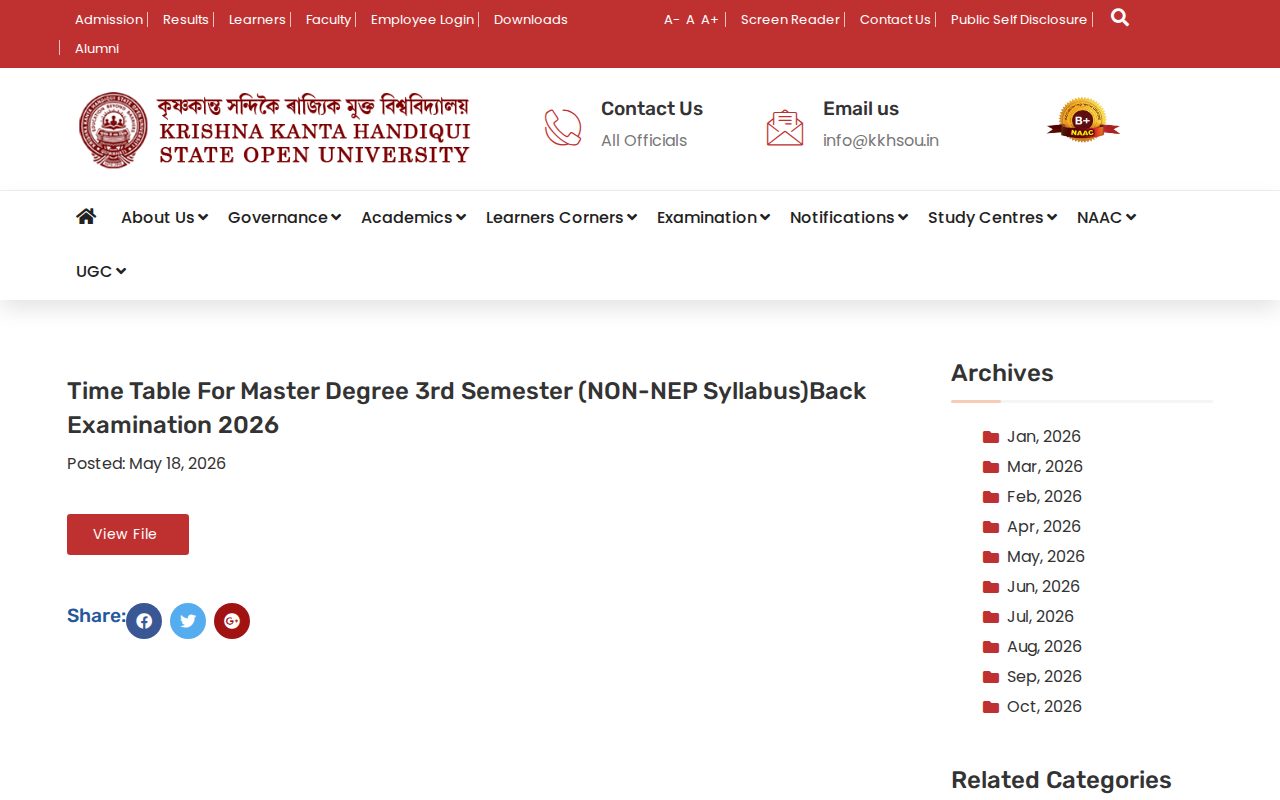Click the Time Table post title
The image size is (1280, 800).
click(467, 408)
